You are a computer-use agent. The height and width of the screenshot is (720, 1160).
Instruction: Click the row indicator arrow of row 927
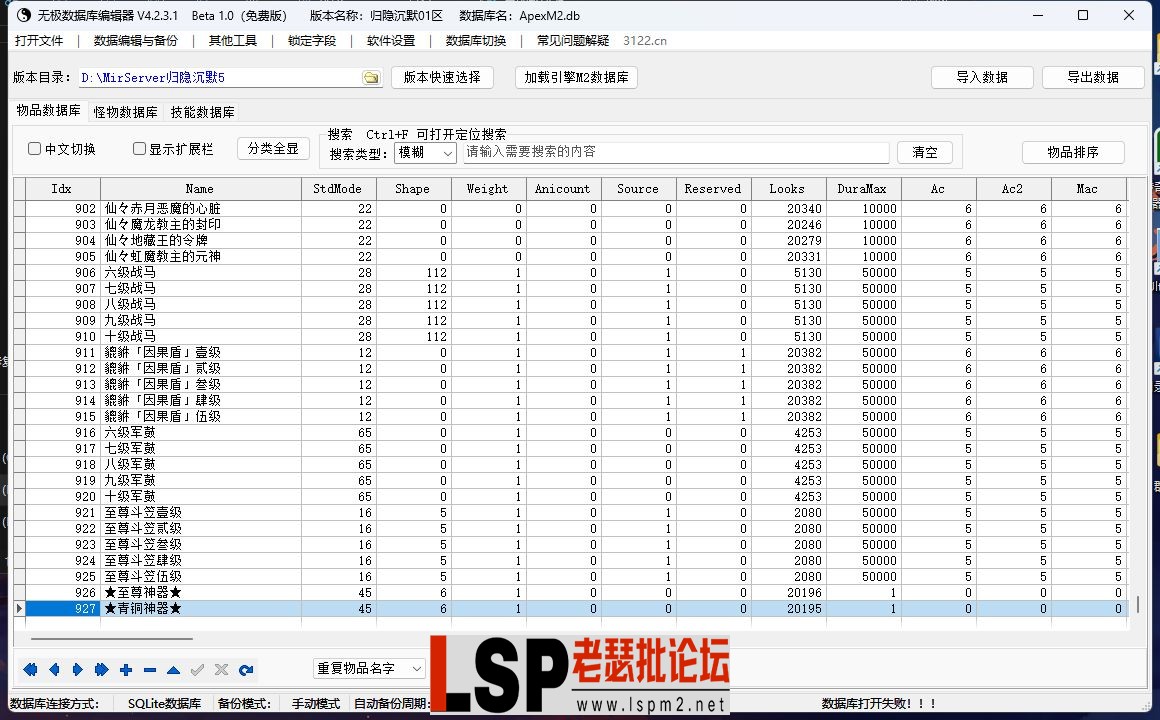tap(19, 608)
